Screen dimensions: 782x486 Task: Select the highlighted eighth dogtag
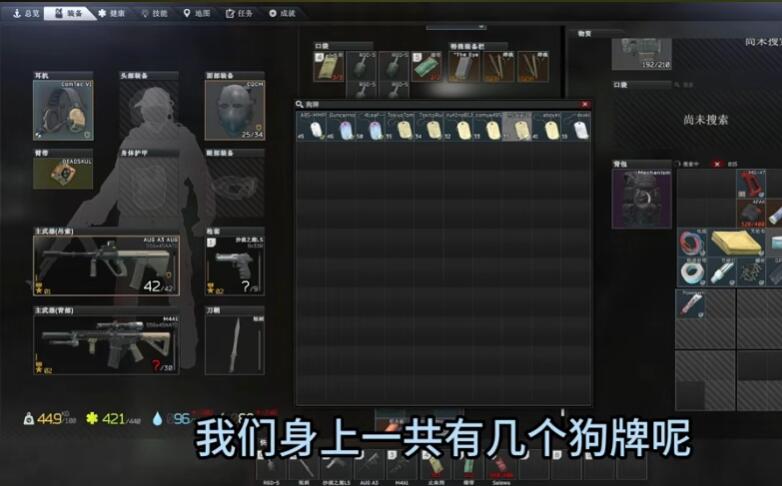(x=517, y=126)
